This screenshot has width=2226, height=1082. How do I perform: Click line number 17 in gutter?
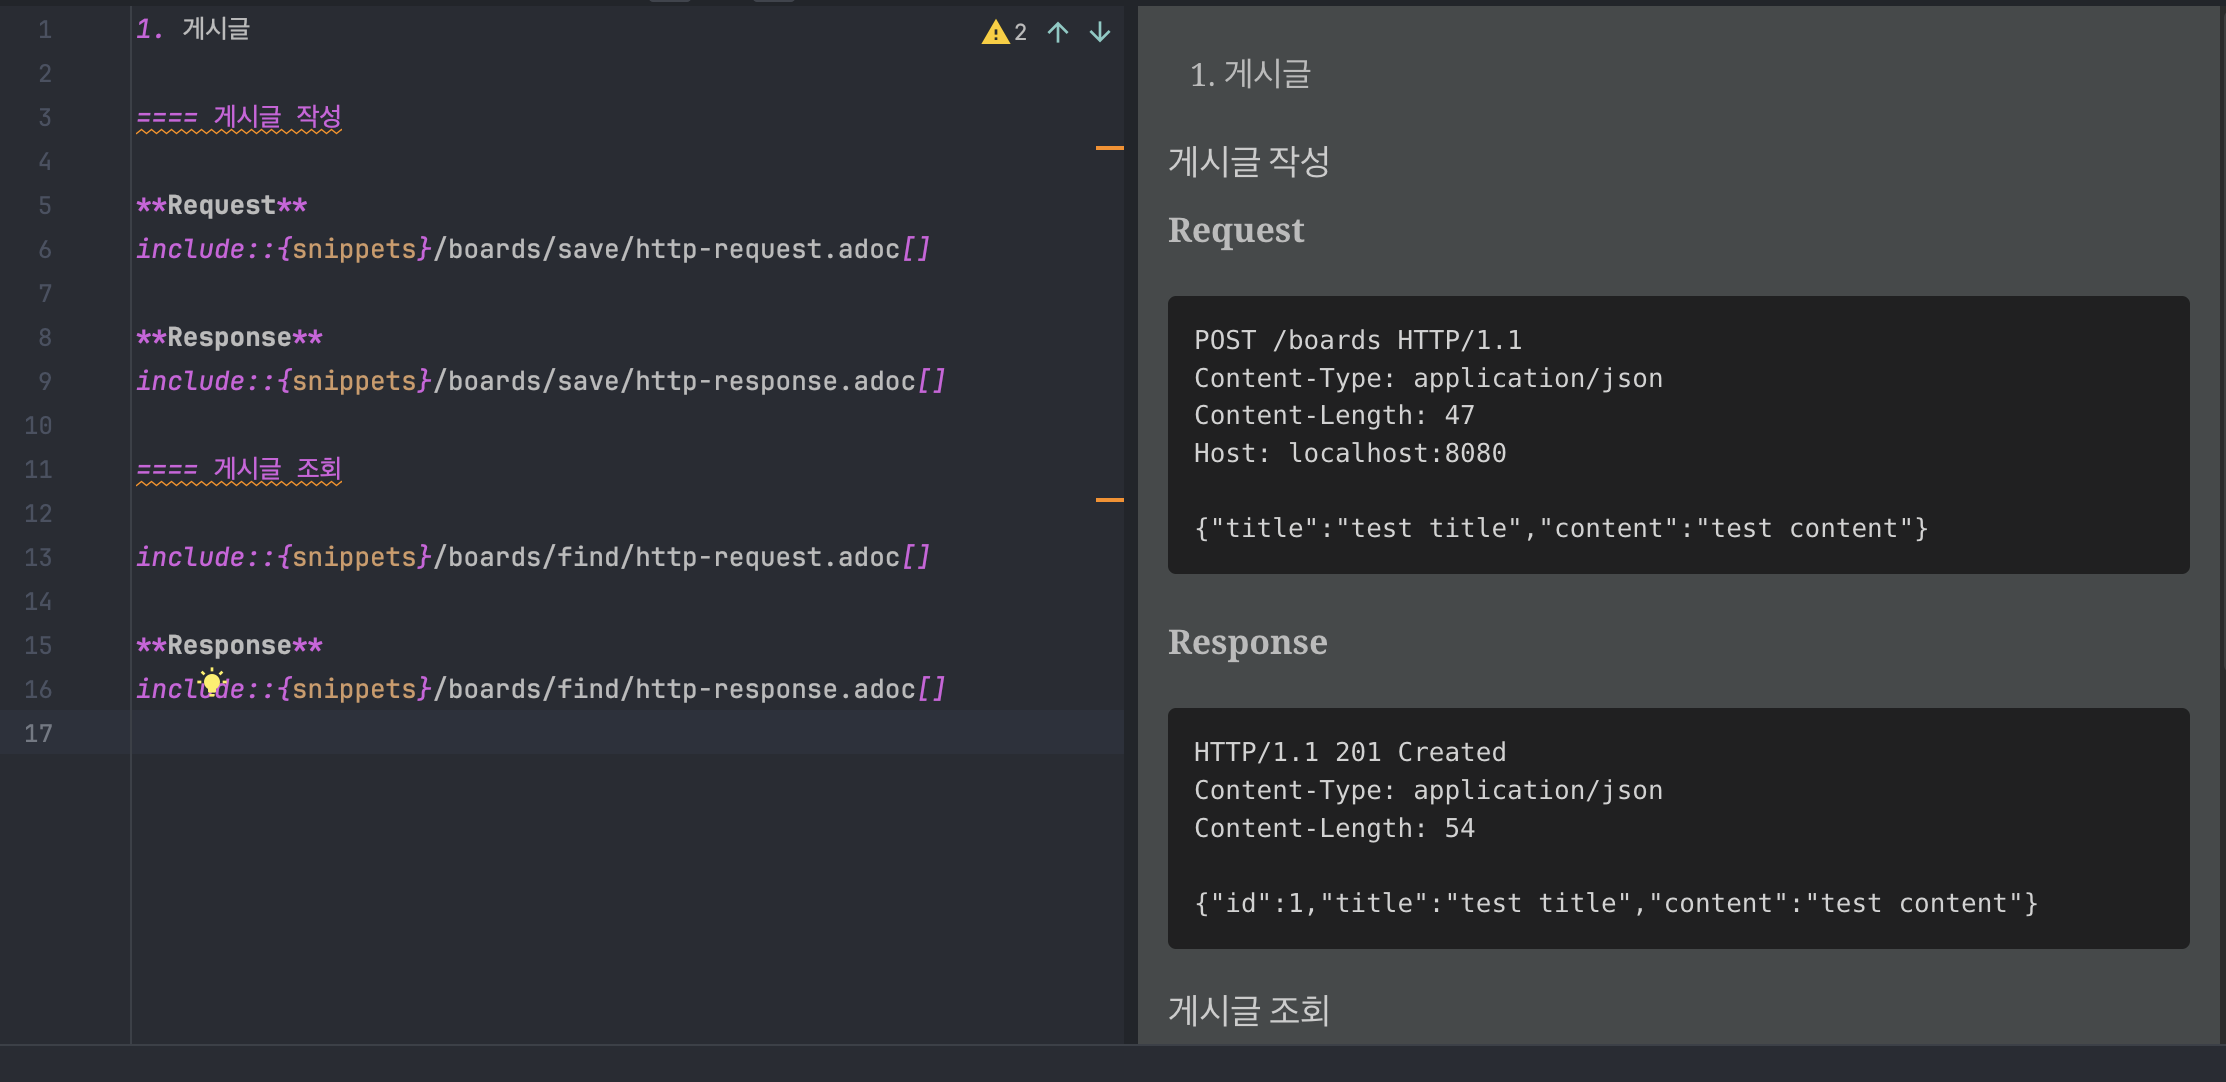click(38, 733)
